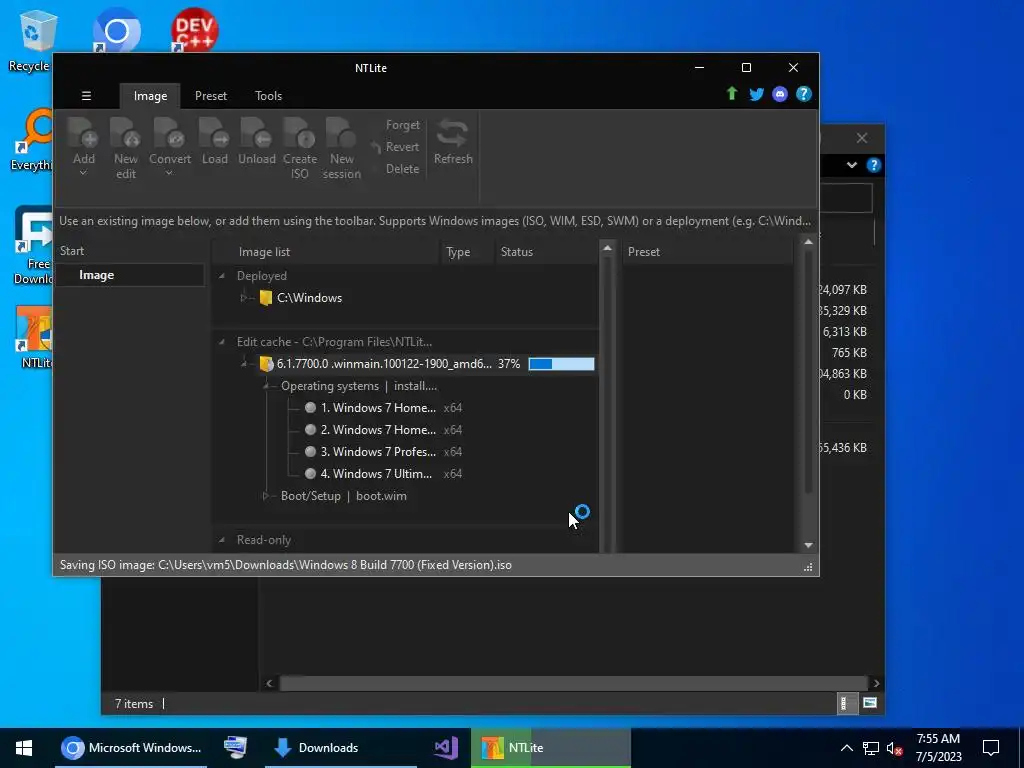The width and height of the screenshot is (1024, 768).
Task: Collapse the Edit cache group
Action: (222, 342)
